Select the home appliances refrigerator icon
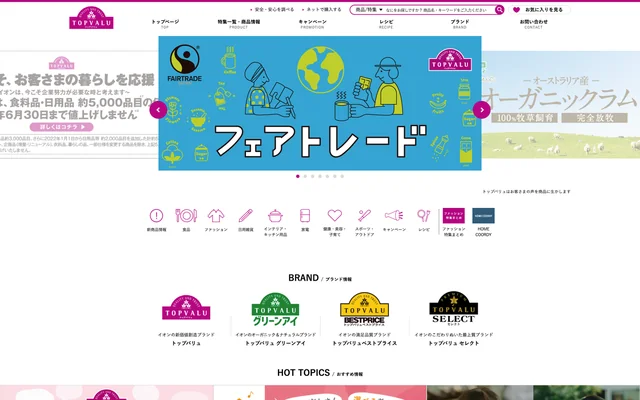This screenshot has height=400, width=640. pos(305,216)
